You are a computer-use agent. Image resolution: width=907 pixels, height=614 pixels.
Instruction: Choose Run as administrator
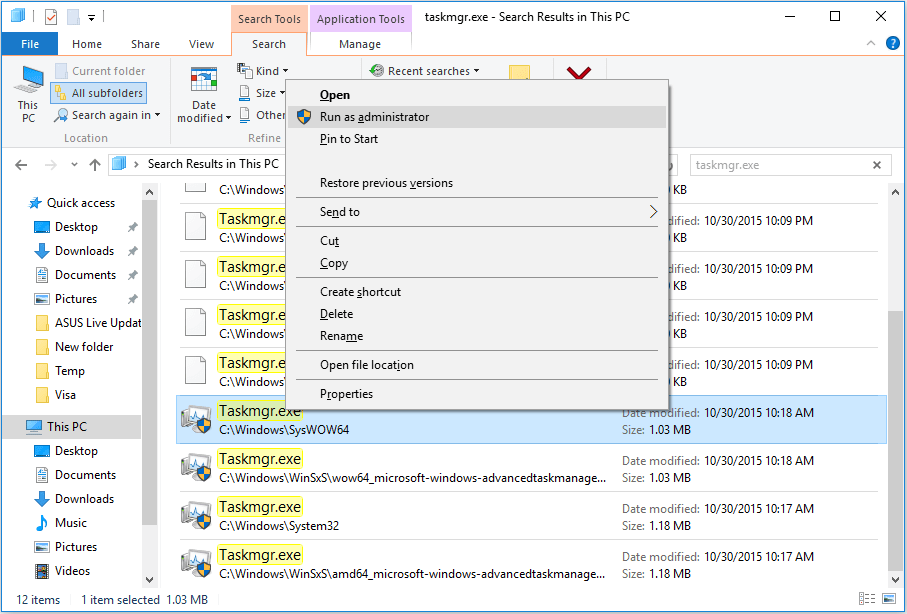[x=477, y=117]
